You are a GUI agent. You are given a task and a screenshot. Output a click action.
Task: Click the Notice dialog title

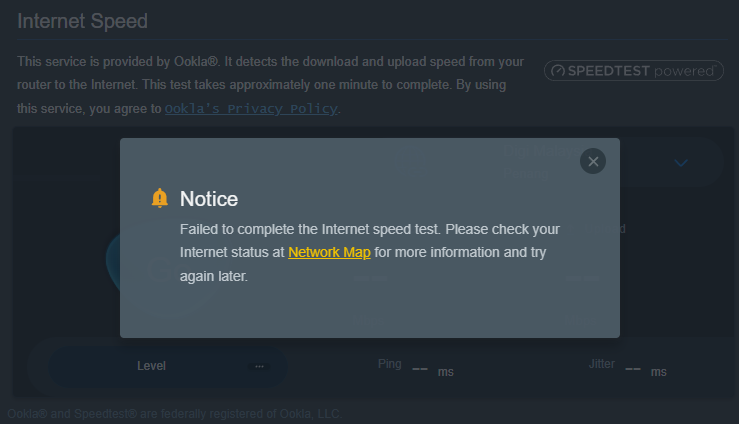click(x=209, y=199)
